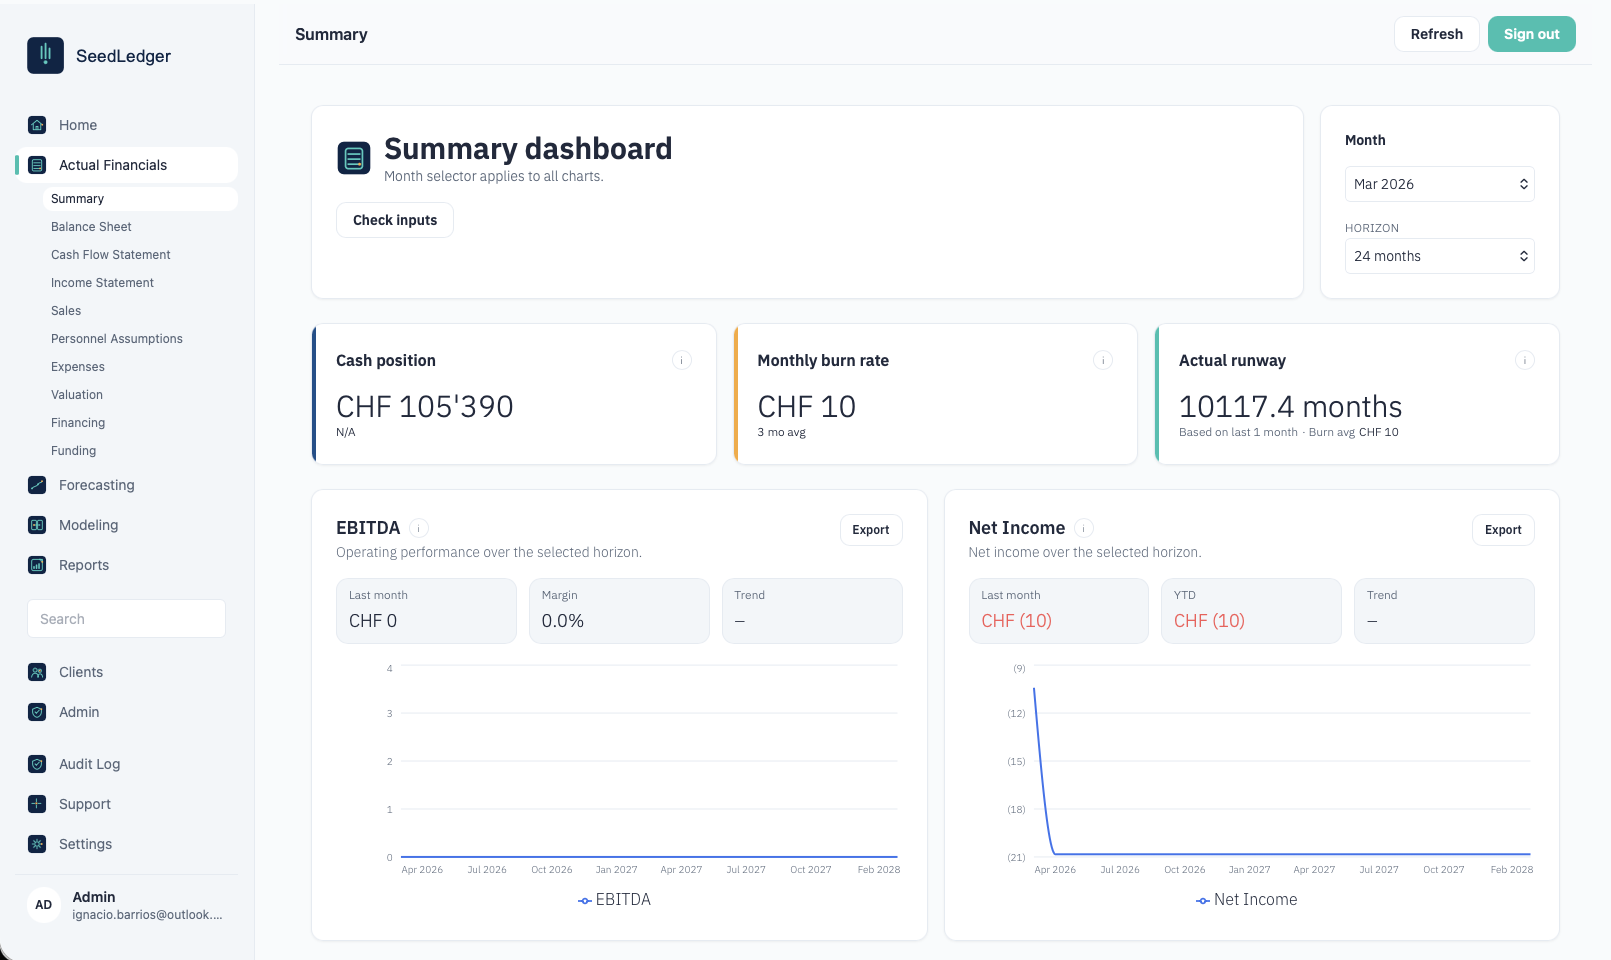Click CHF 105'390 cash position value
Viewport: 1611px width, 960px height.
(x=425, y=407)
